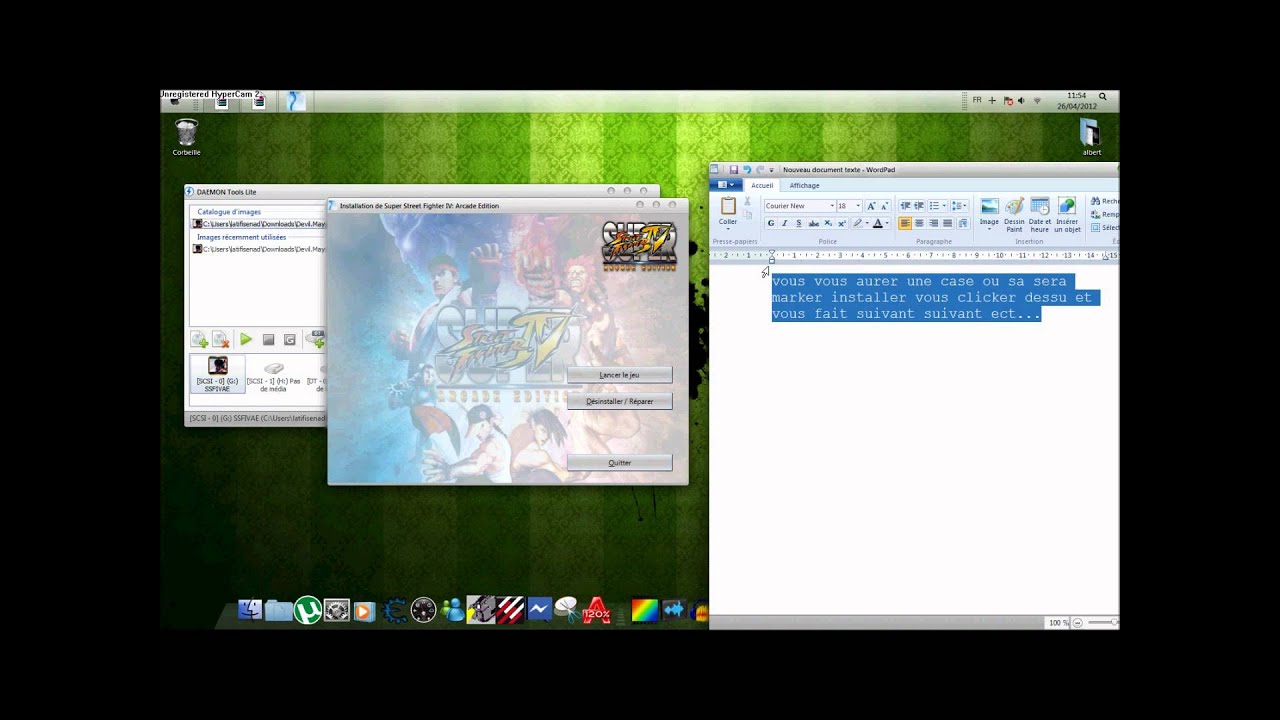Screen dimensions: 1280x720
Task: Click the volume speaker tray icon
Action: tap(1020, 100)
